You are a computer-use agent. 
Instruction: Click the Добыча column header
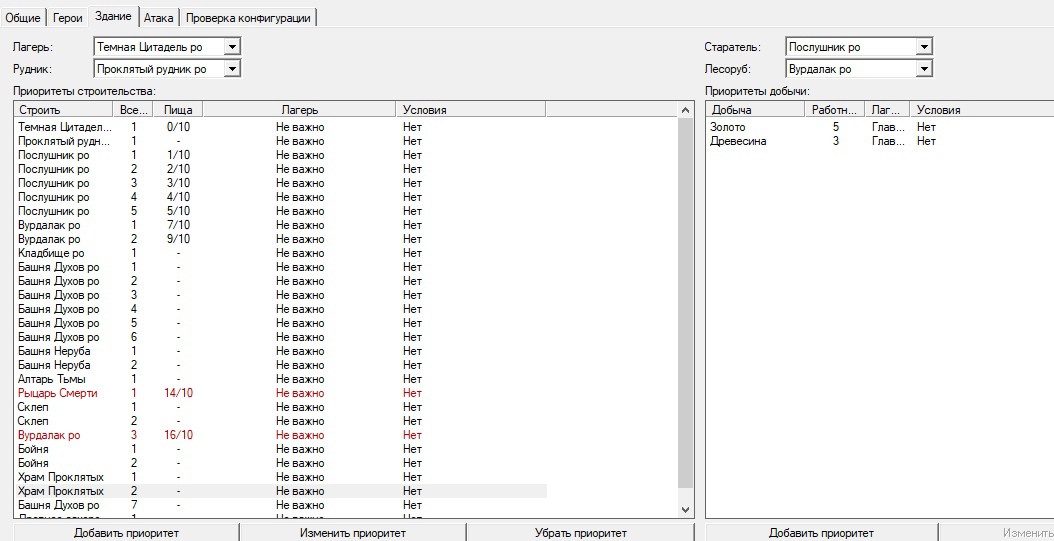tap(755, 110)
